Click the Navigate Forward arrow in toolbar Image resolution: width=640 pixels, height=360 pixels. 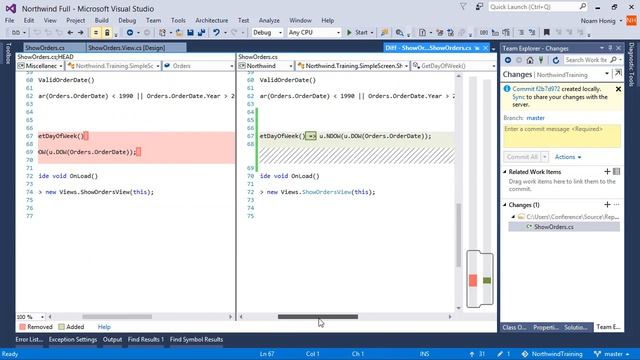coord(80,33)
